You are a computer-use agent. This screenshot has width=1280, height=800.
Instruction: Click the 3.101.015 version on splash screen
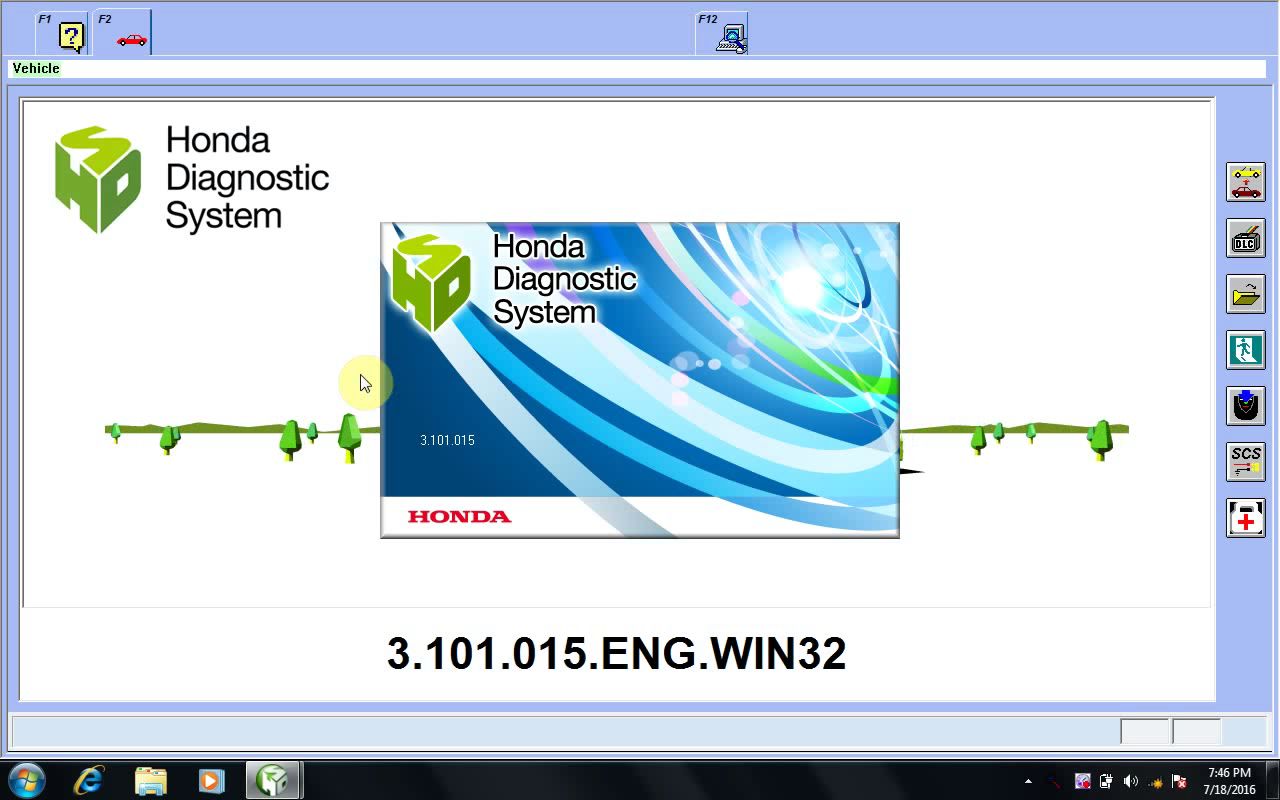(x=447, y=440)
